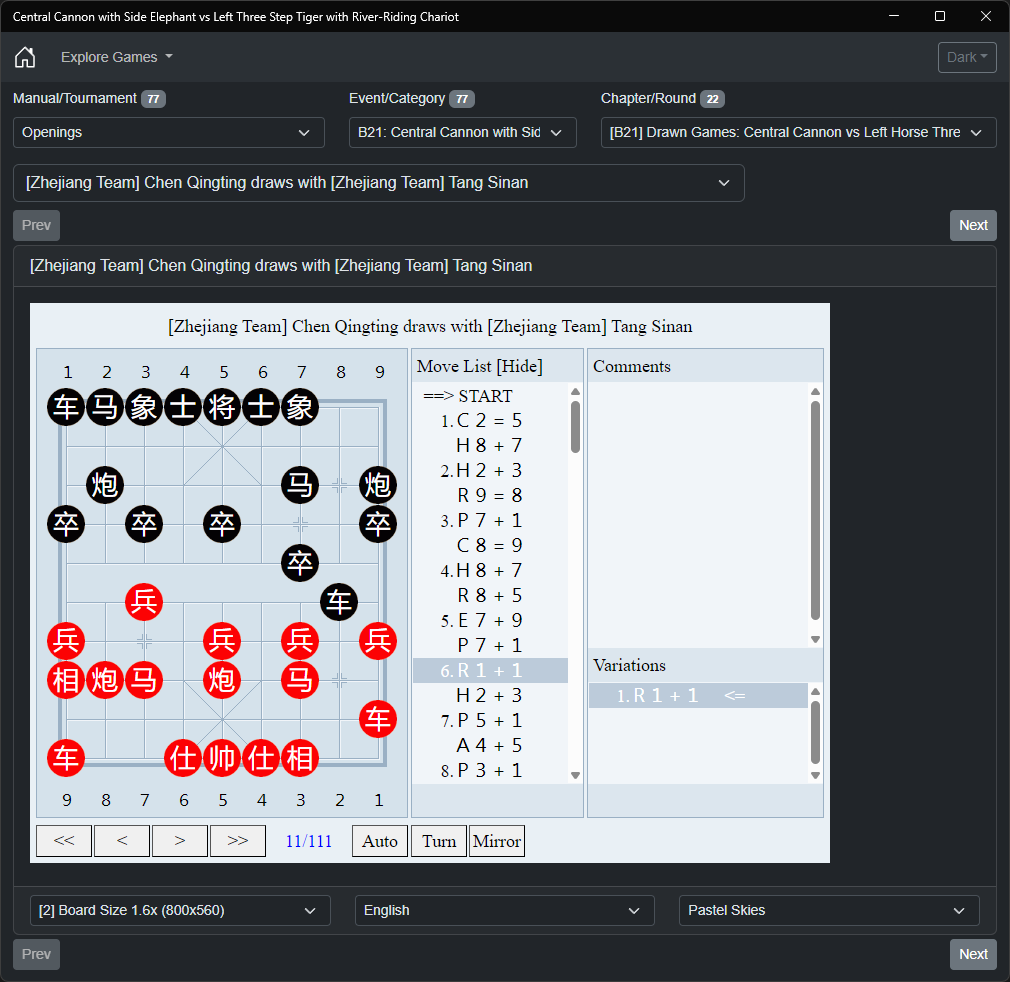Click the black horse 马 on file 7
This screenshot has width=1010, height=982.
point(300,485)
